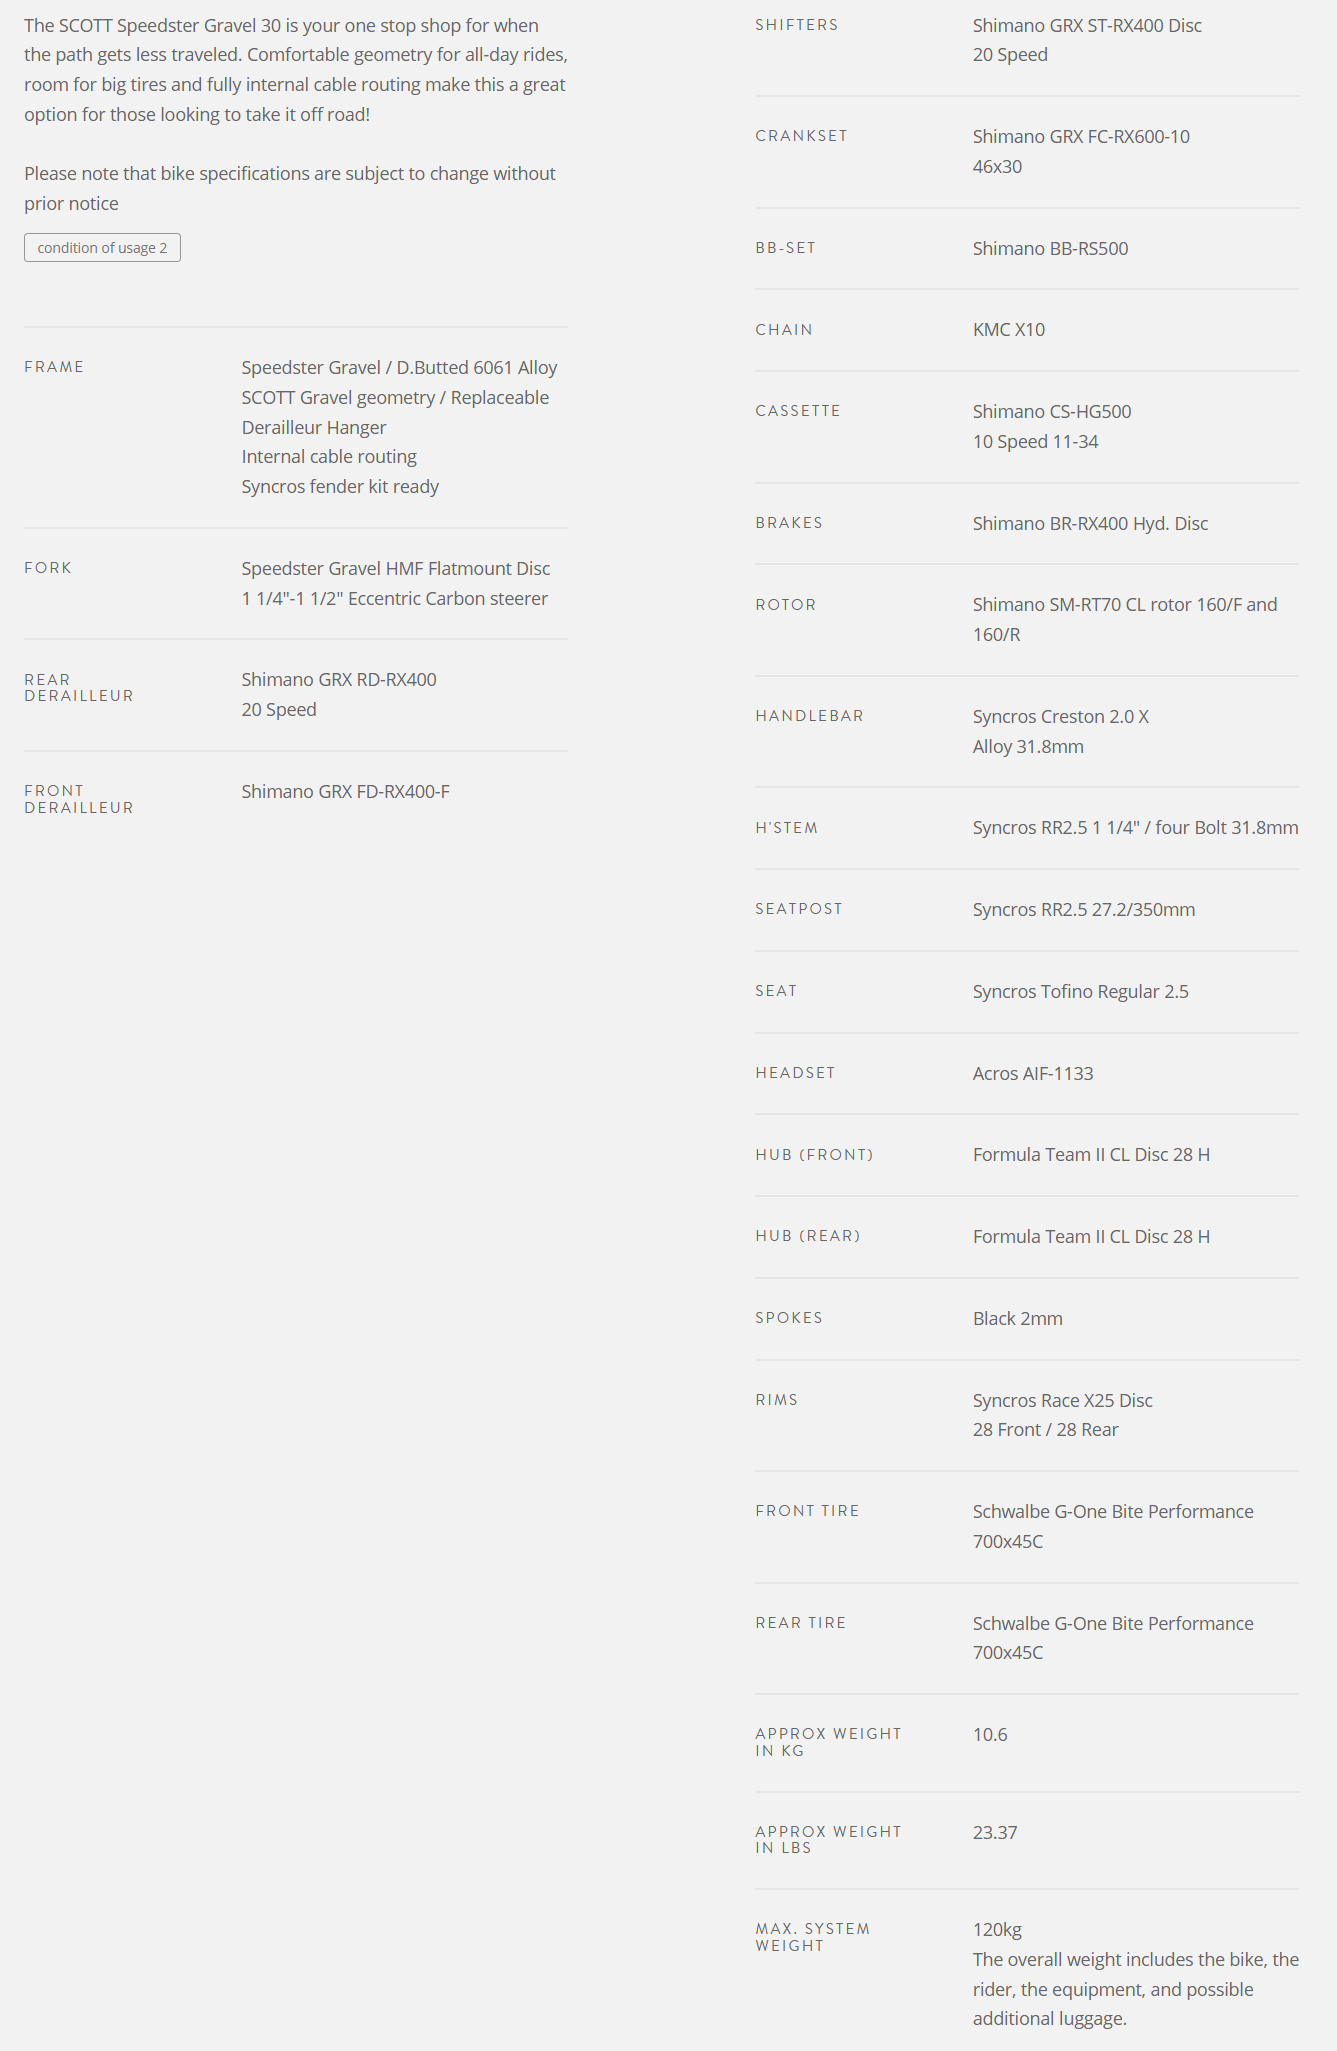1337x2051 pixels.
Task: Click the Syncros Race X25 Disc rims value
Action: point(1062,1401)
